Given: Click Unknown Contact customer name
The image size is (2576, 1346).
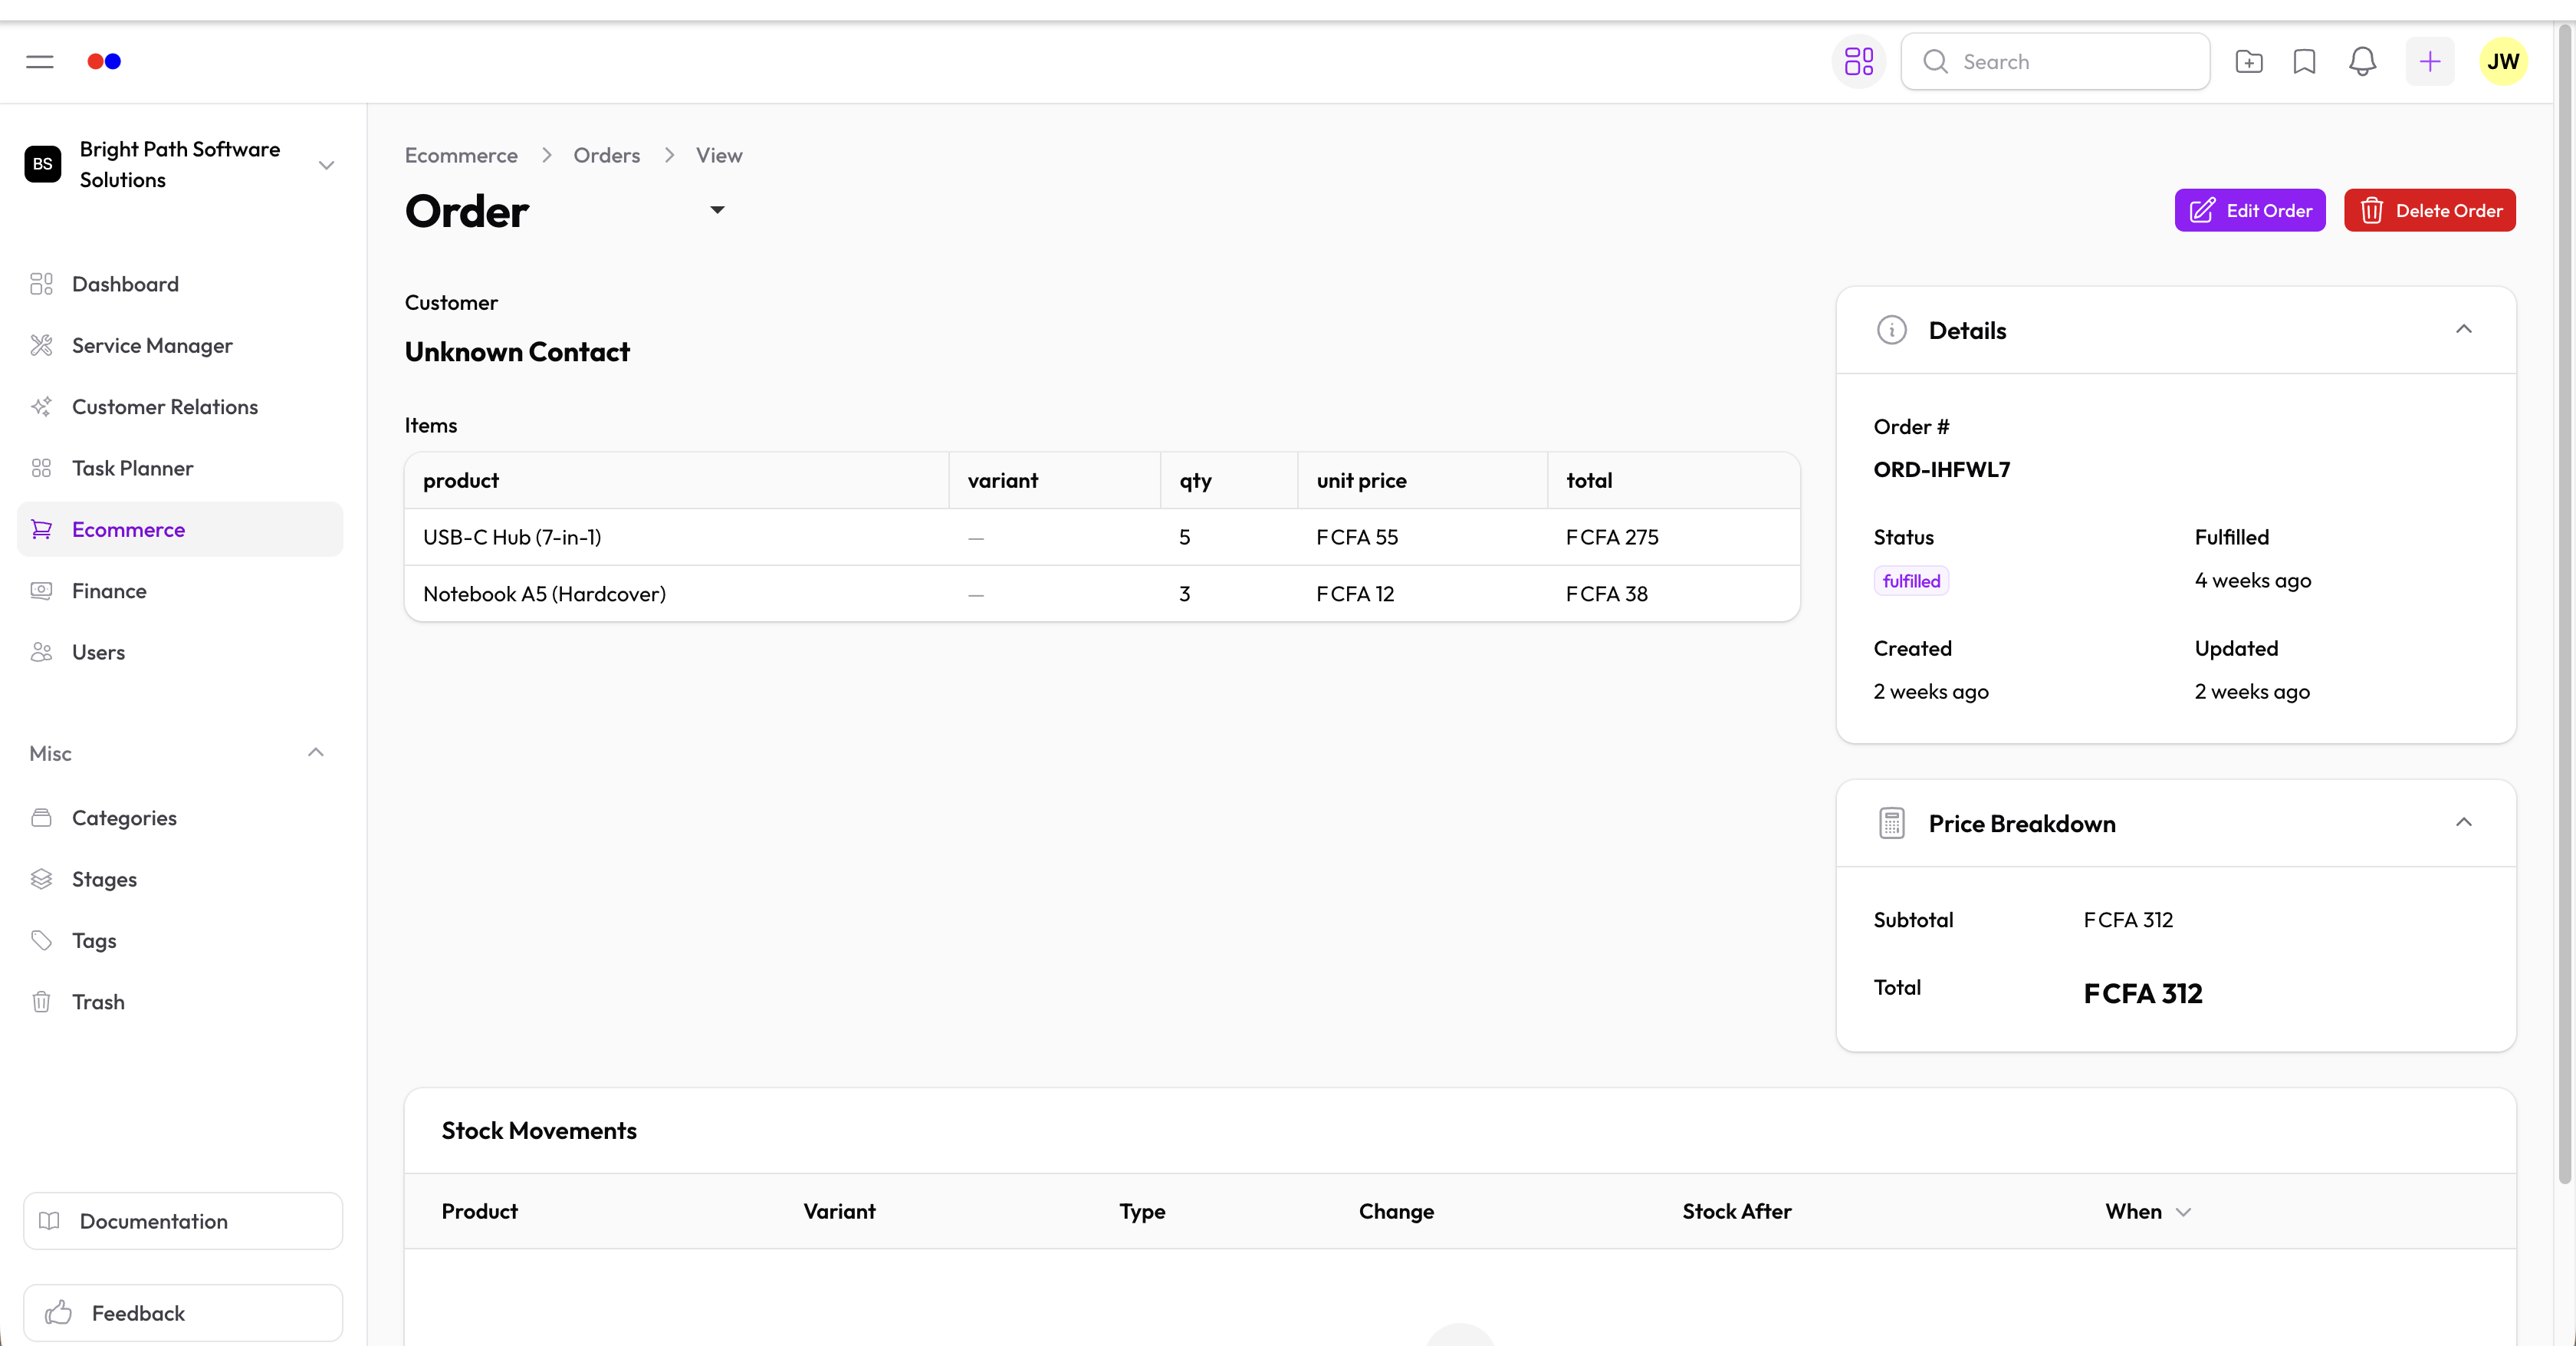Looking at the screenshot, I should pos(517,352).
